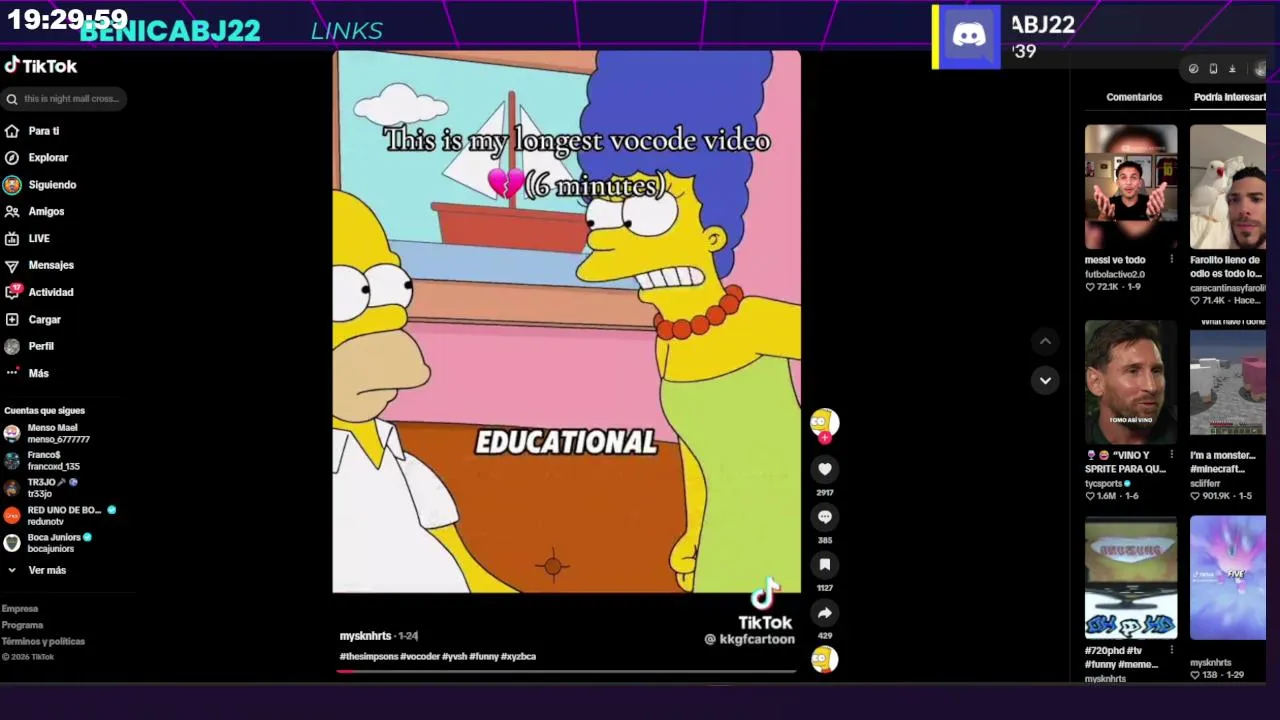
Task: Open the #xyzbca hashtag
Action: pyautogui.click(x=519, y=657)
